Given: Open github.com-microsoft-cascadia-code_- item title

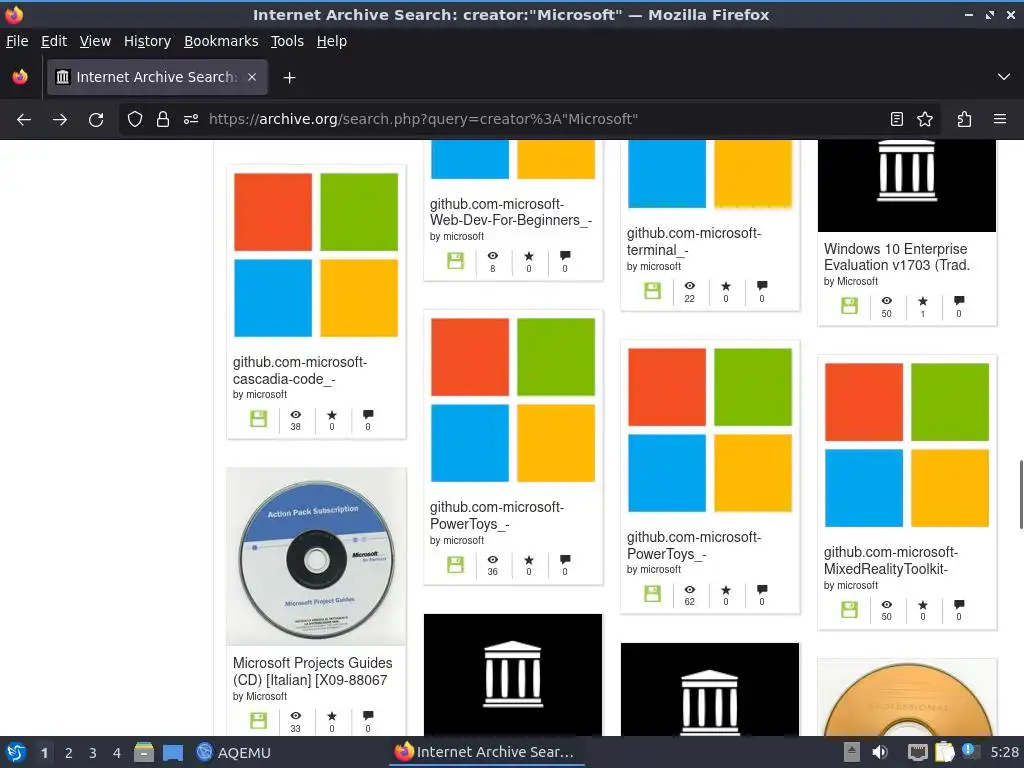Looking at the screenshot, I should point(300,370).
